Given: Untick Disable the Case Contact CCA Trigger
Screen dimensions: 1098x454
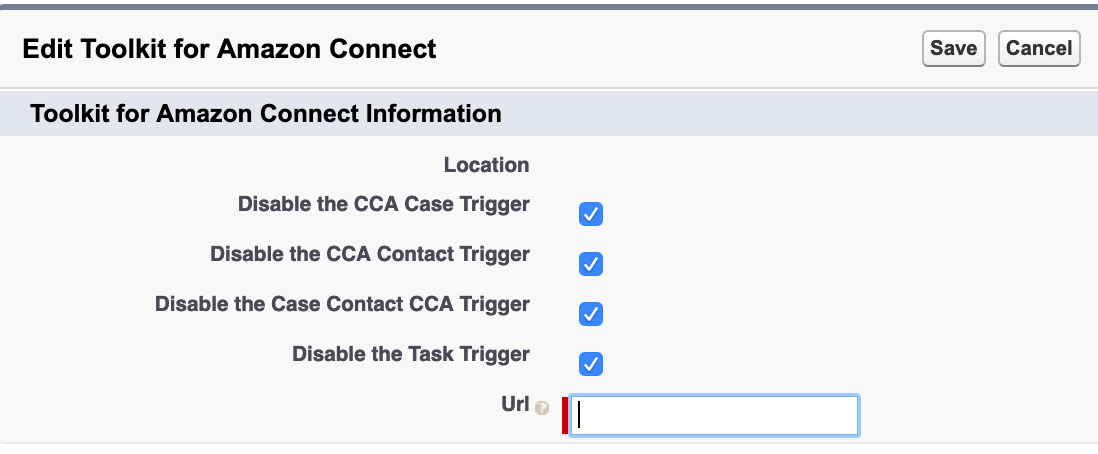Looking at the screenshot, I should click(x=590, y=314).
